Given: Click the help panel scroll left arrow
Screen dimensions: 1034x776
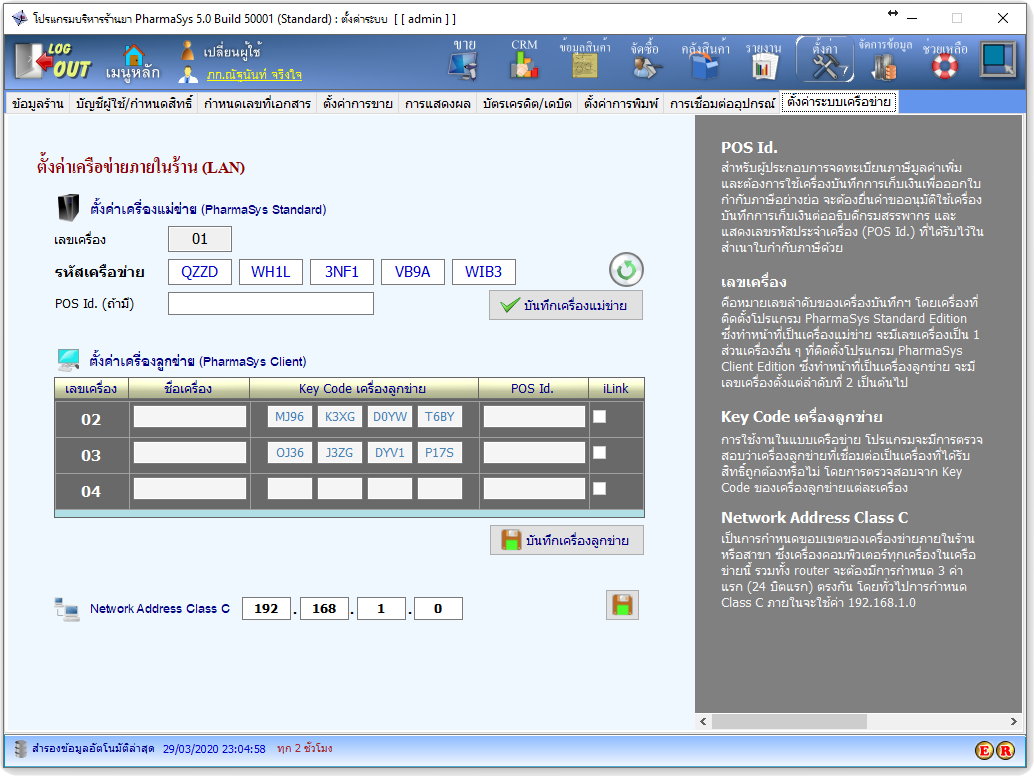Looking at the screenshot, I should point(703,721).
